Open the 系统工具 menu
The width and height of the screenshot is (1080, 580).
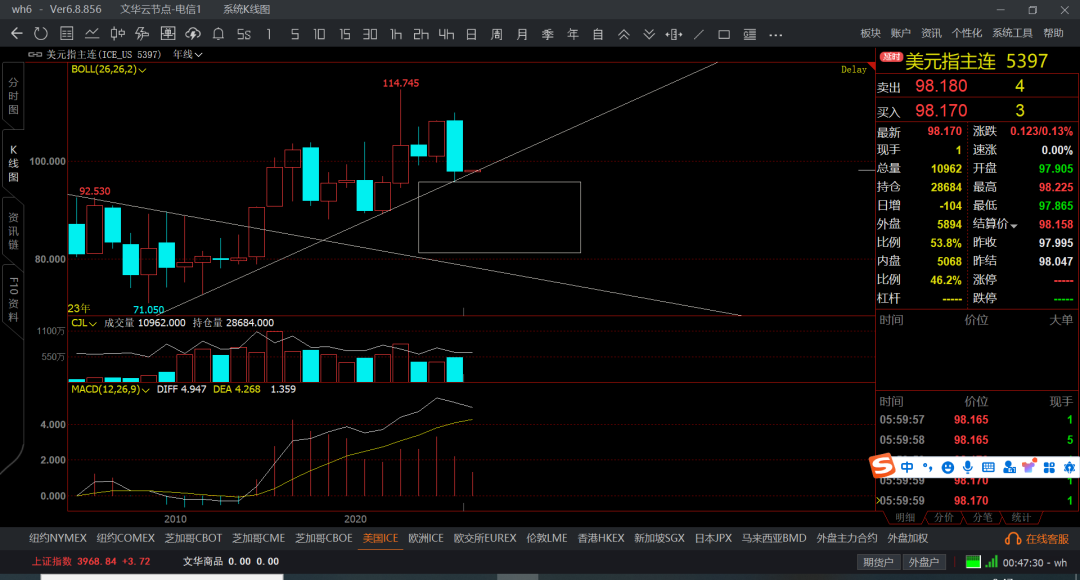click(1012, 33)
